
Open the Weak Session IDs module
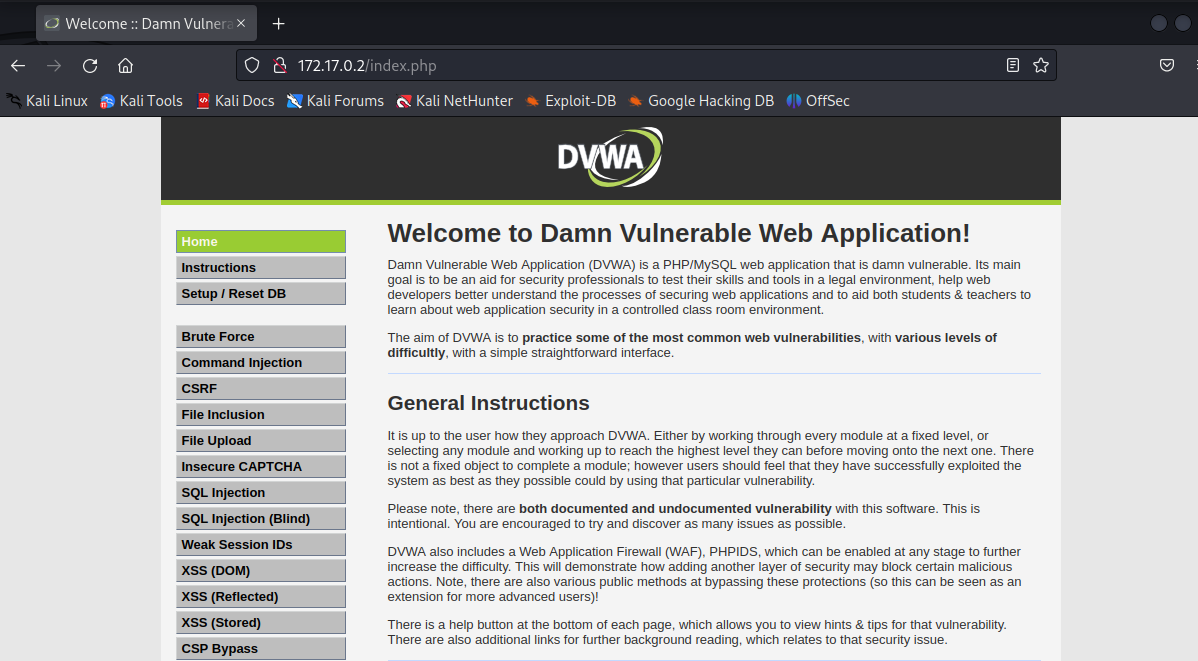(261, 544)
